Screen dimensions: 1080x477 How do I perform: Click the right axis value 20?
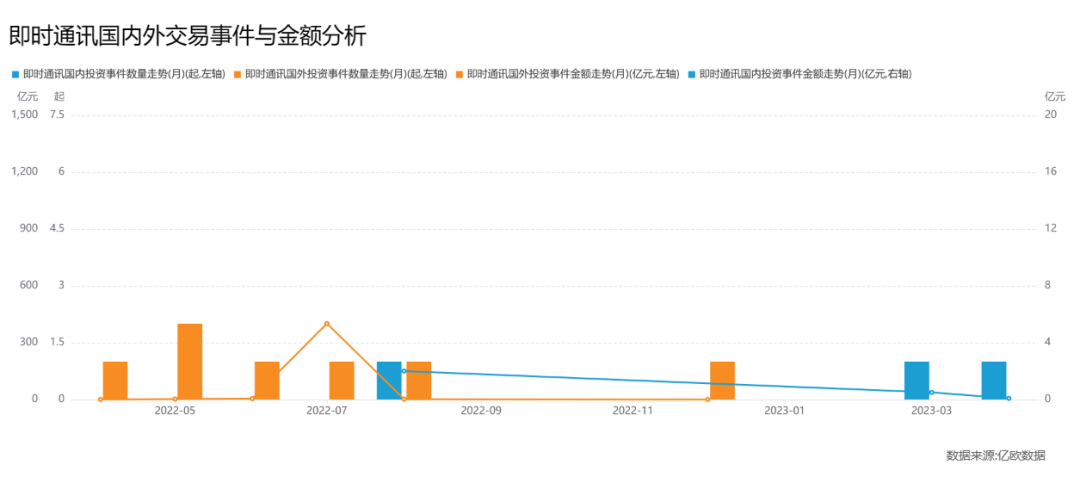click(x=1050, y=115)
